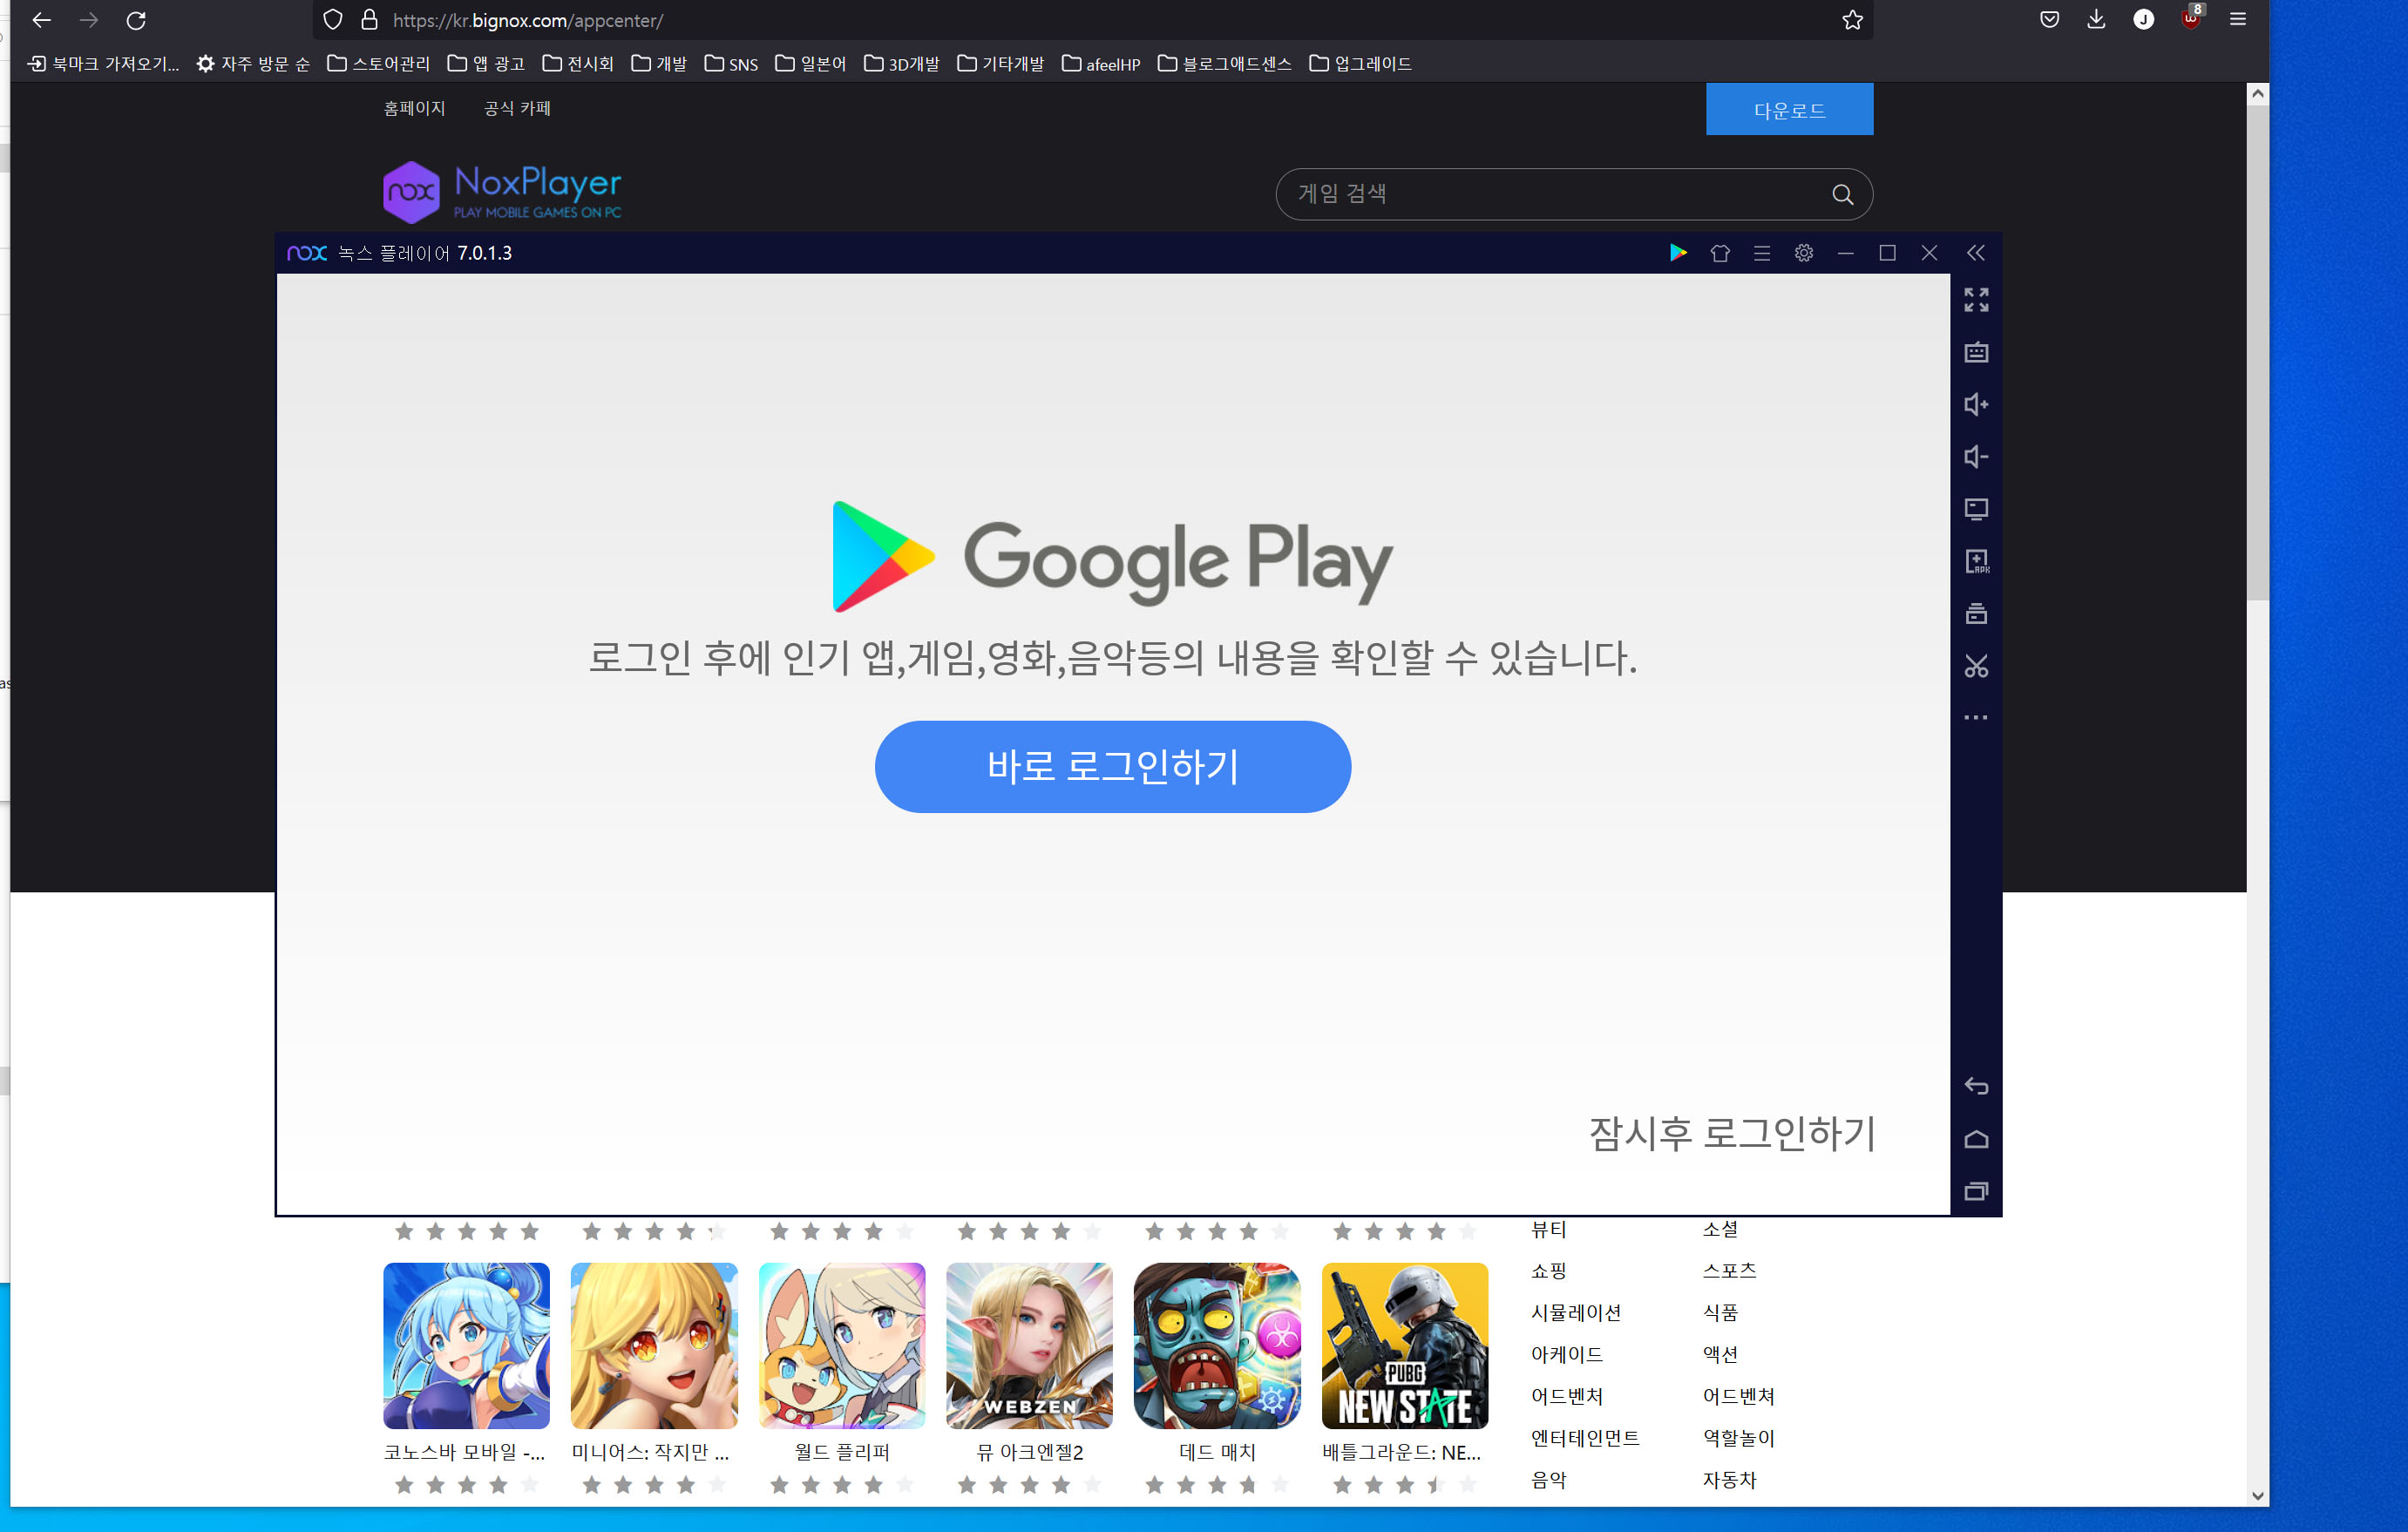Decrease volume with the speaker minus icon
The image size is (2408, 1532).
pyautogui.click(x=1976, y=457)
